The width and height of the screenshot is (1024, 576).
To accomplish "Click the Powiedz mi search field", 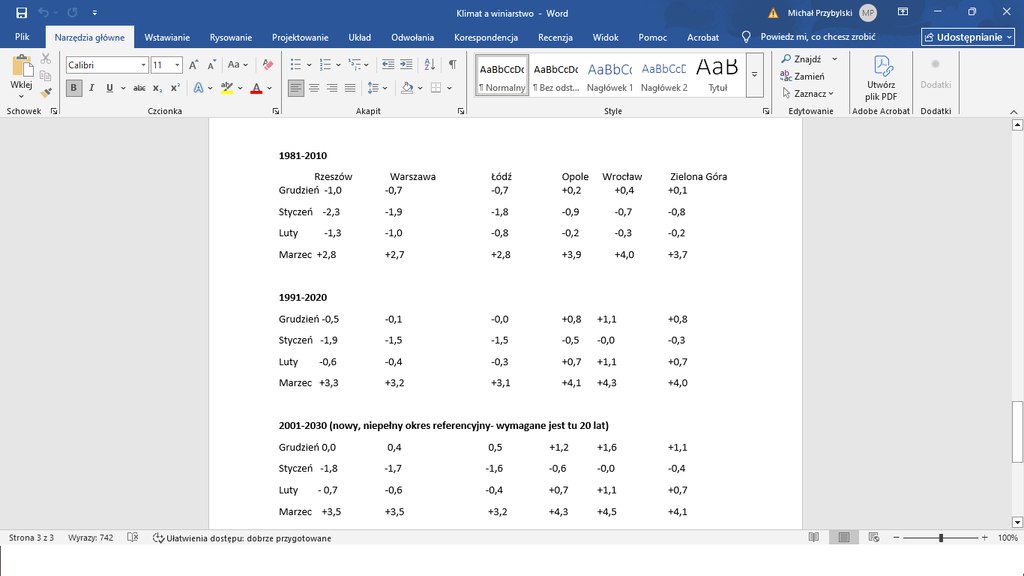I will [x=818, y=37].
